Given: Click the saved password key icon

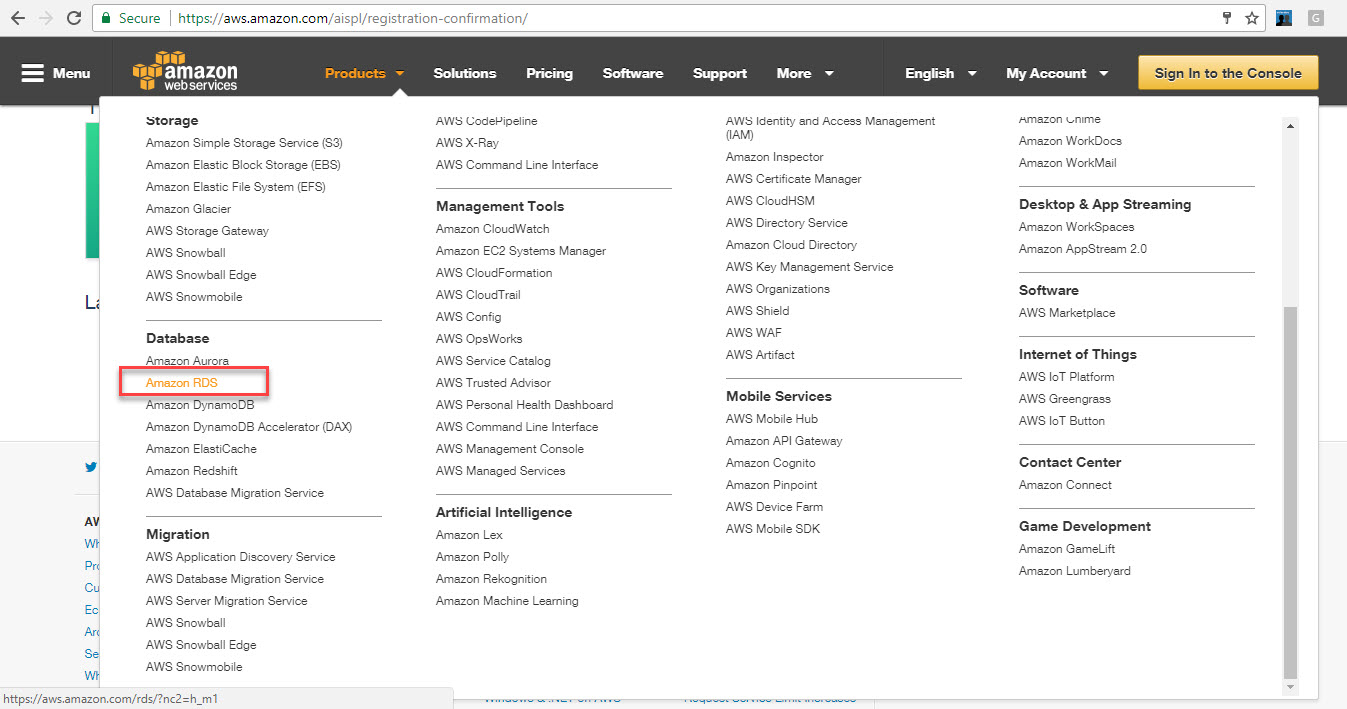Looking at the screenshot, I should (1227, 18).
